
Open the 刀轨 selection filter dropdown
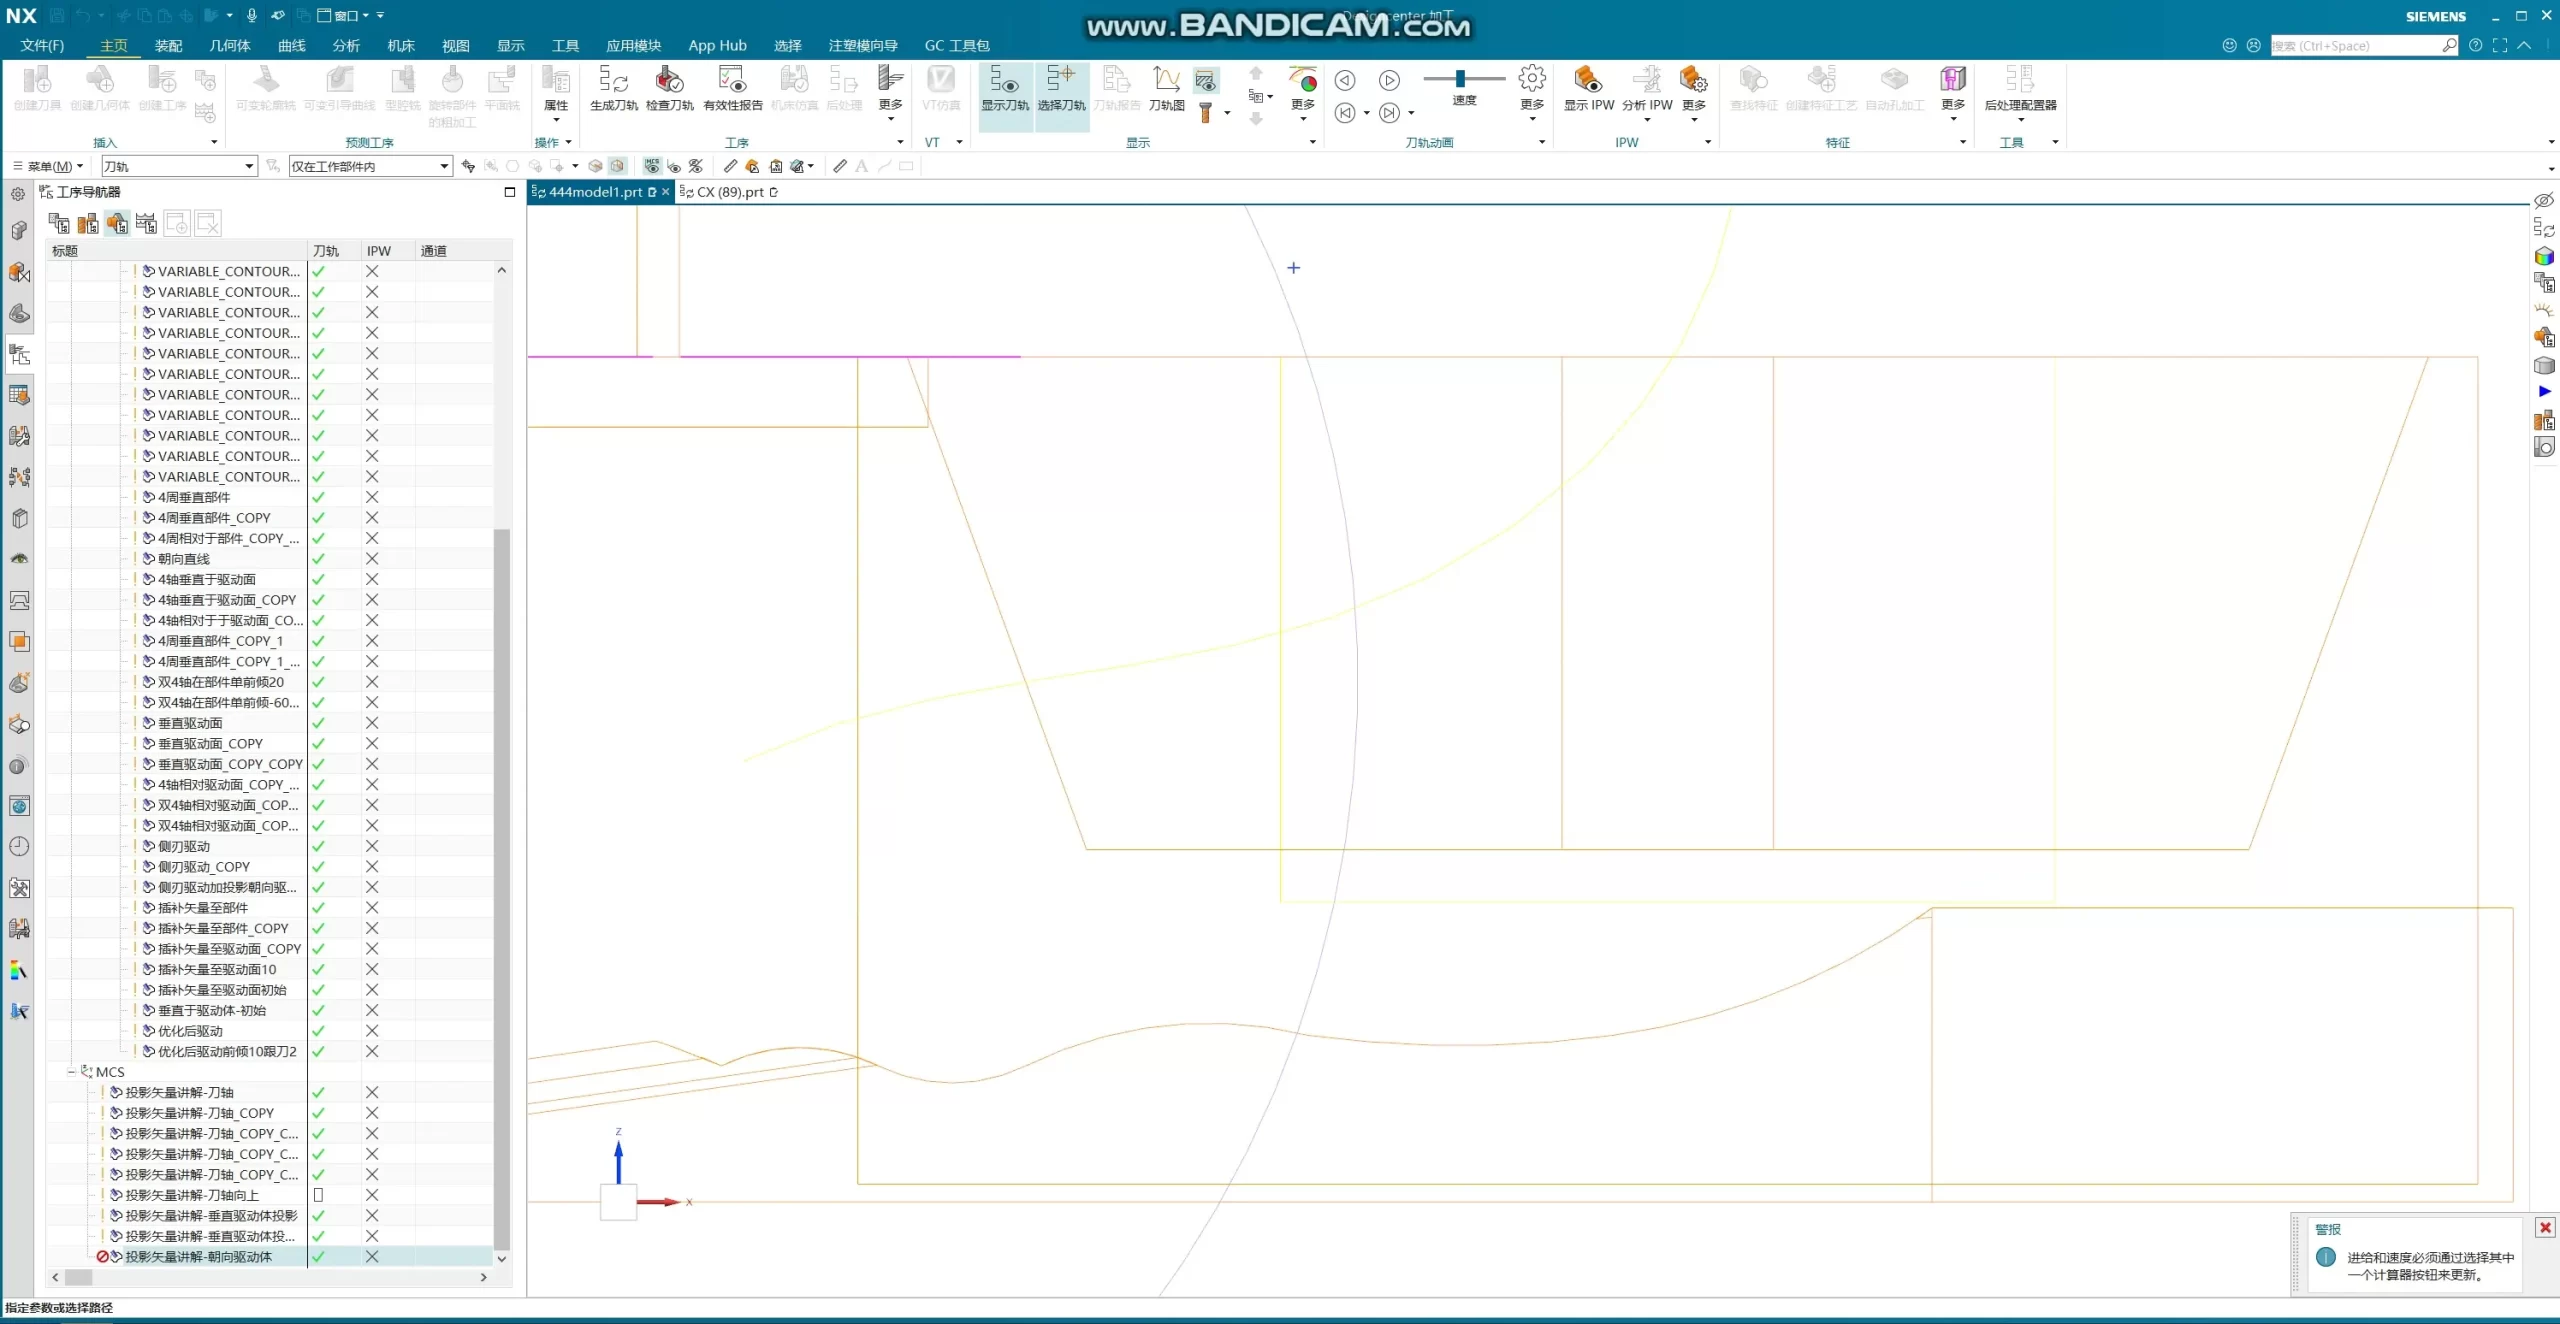coord(249,167)
